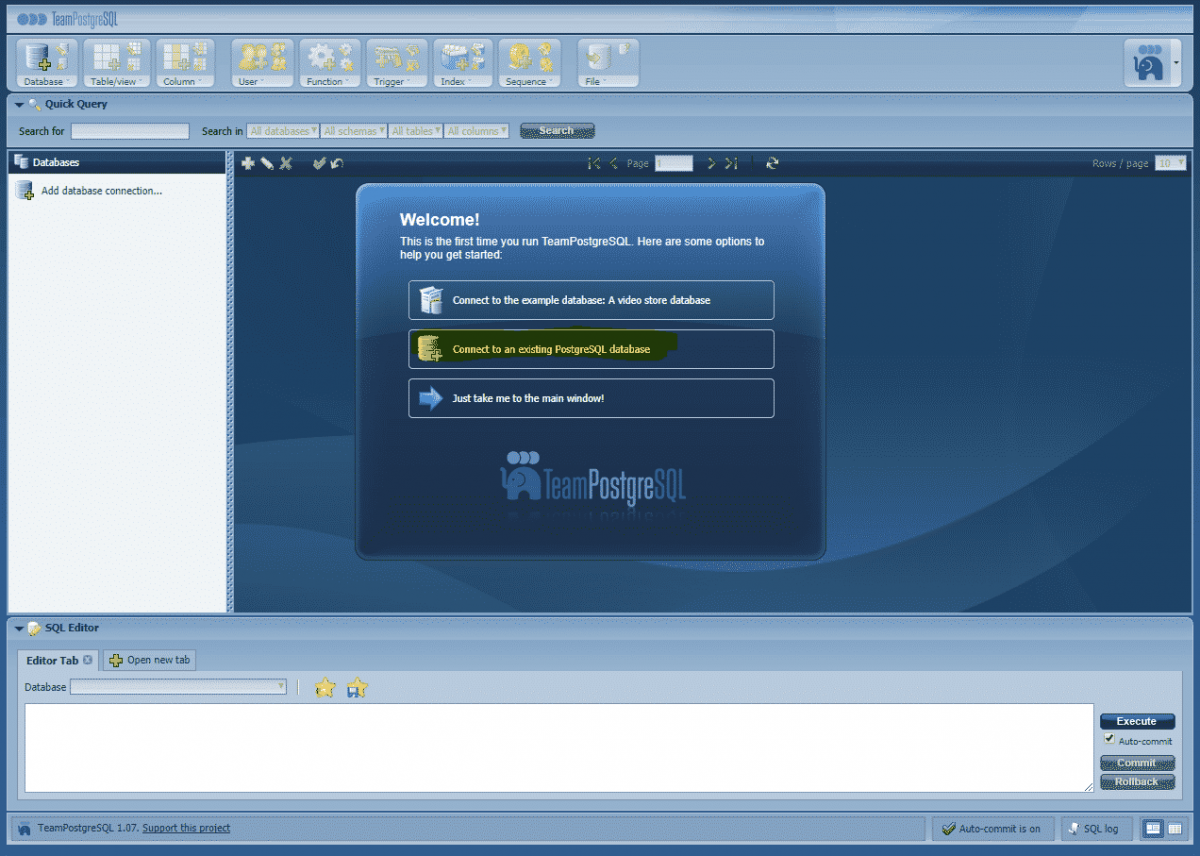
Task: Collapse the SQL Editor panel
Action: [x=19, y=628]
